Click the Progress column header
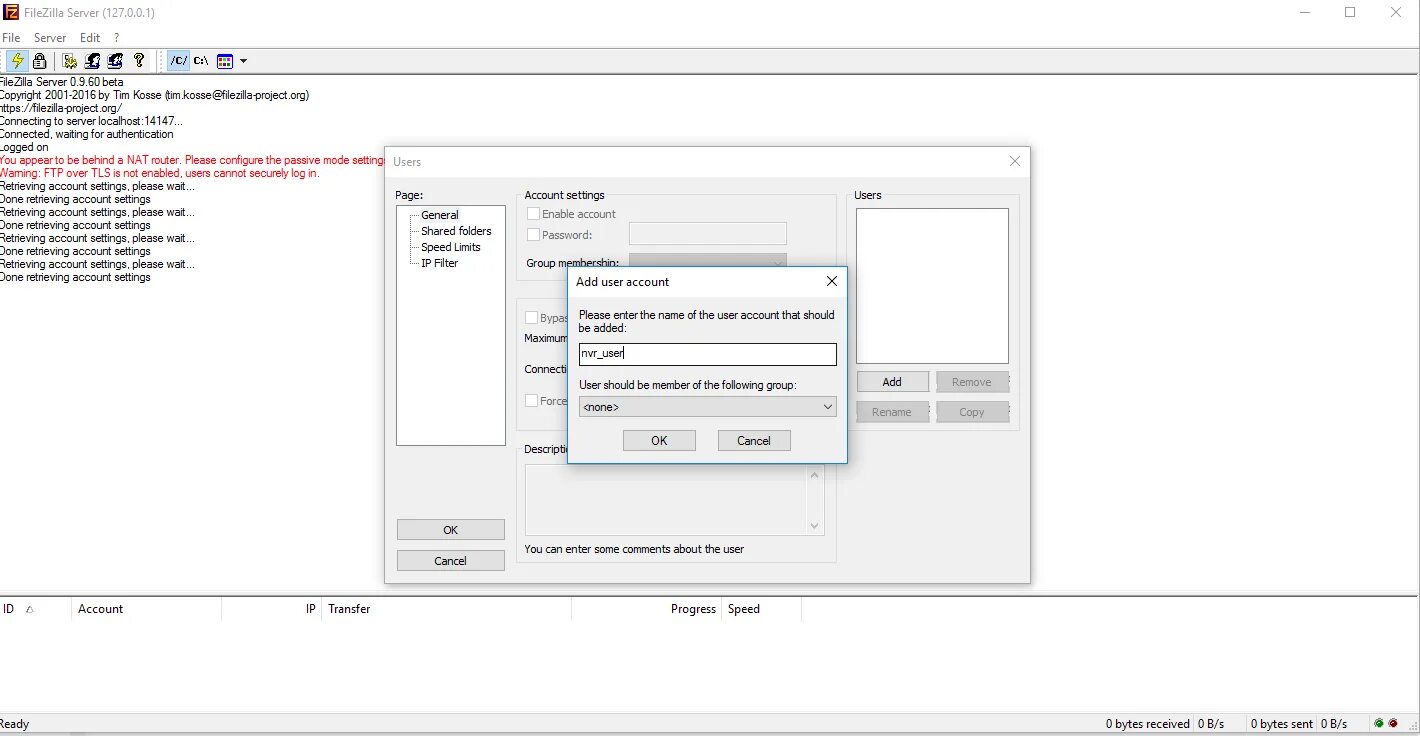The height and width of the screenshot is (736, 1420). tap(646, 609)
